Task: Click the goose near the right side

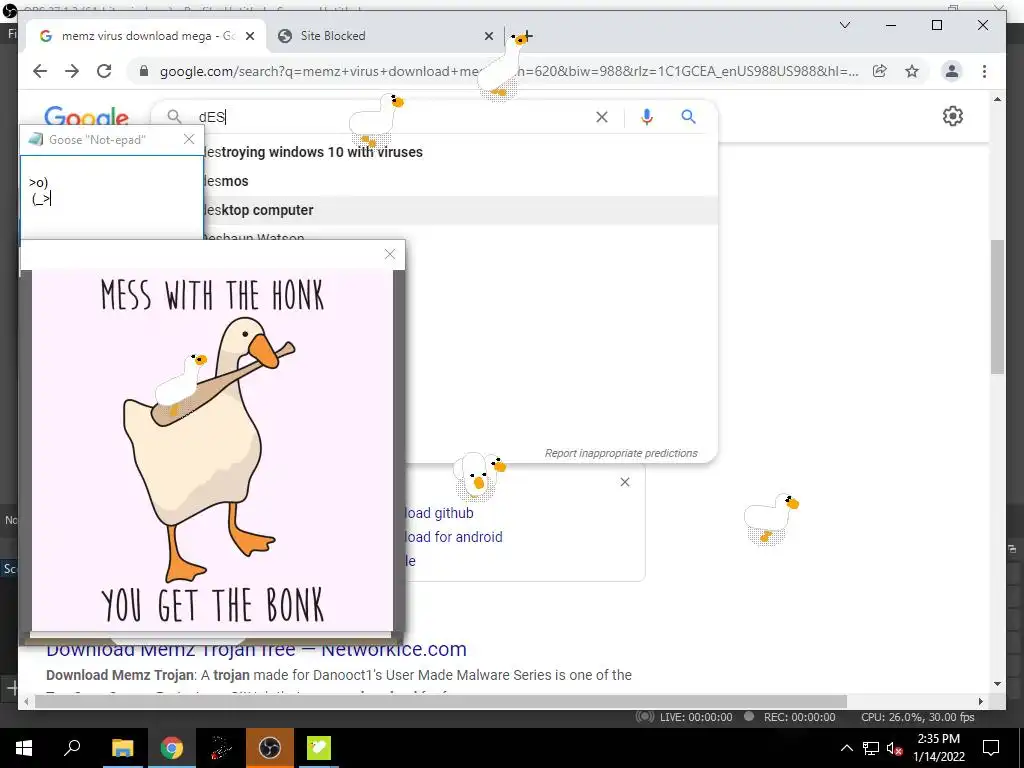Action: 771,519
